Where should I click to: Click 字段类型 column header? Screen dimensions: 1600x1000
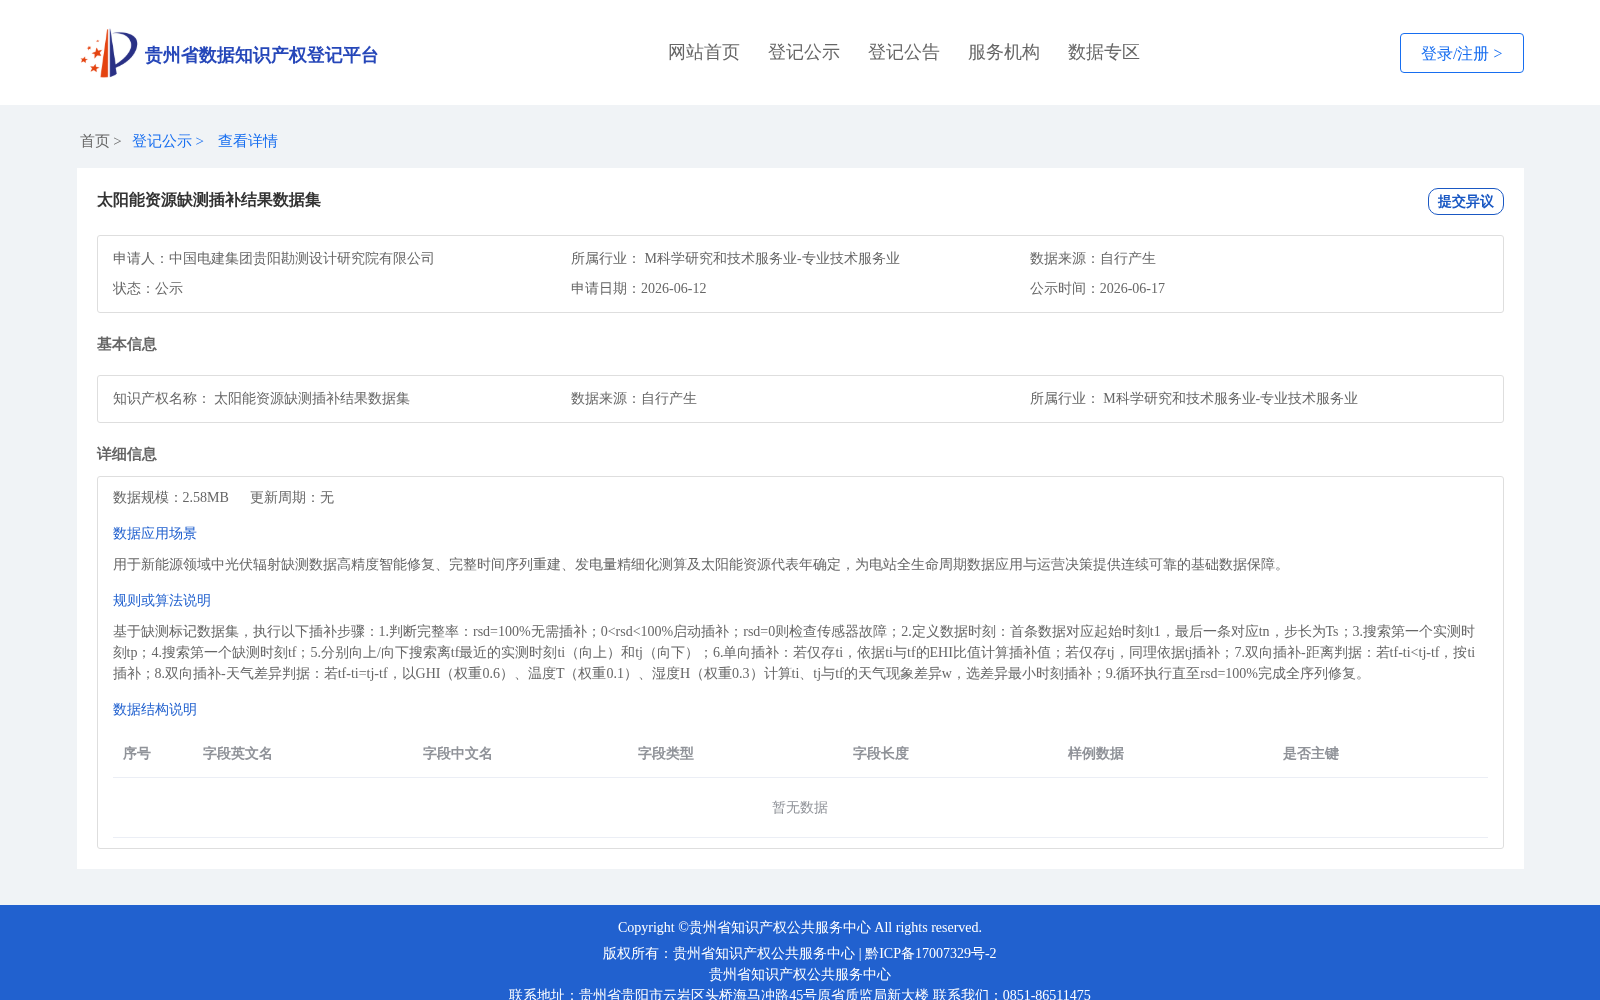[x=666, y=753]
